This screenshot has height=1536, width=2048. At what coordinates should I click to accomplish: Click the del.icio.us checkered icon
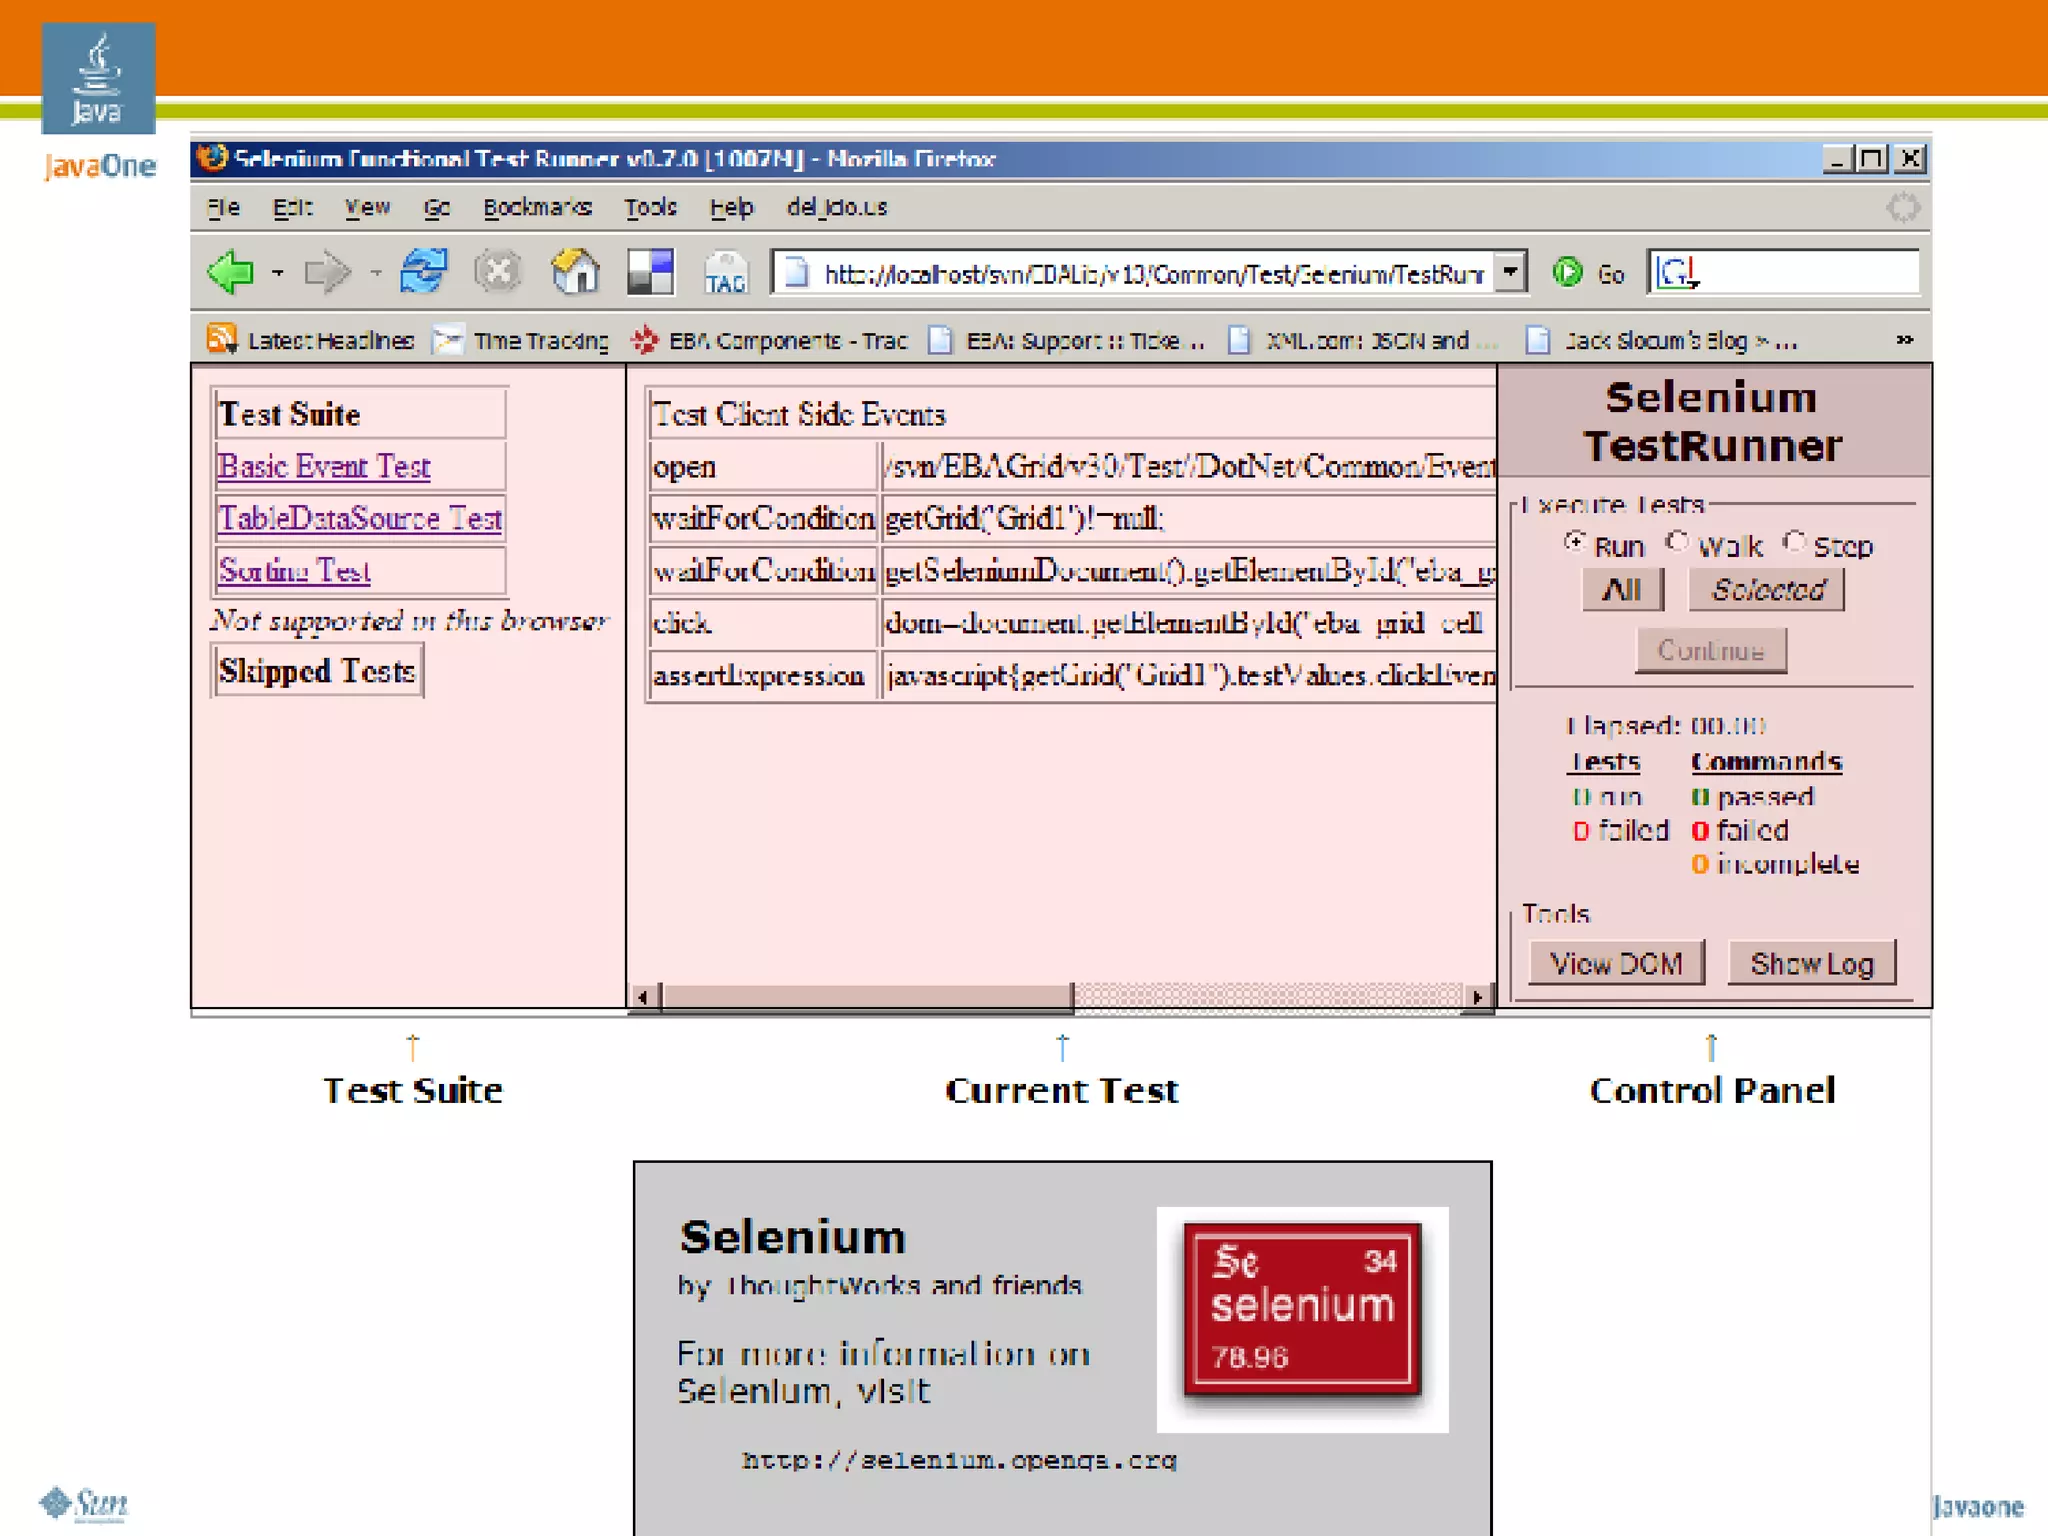[x=650, y=272]
